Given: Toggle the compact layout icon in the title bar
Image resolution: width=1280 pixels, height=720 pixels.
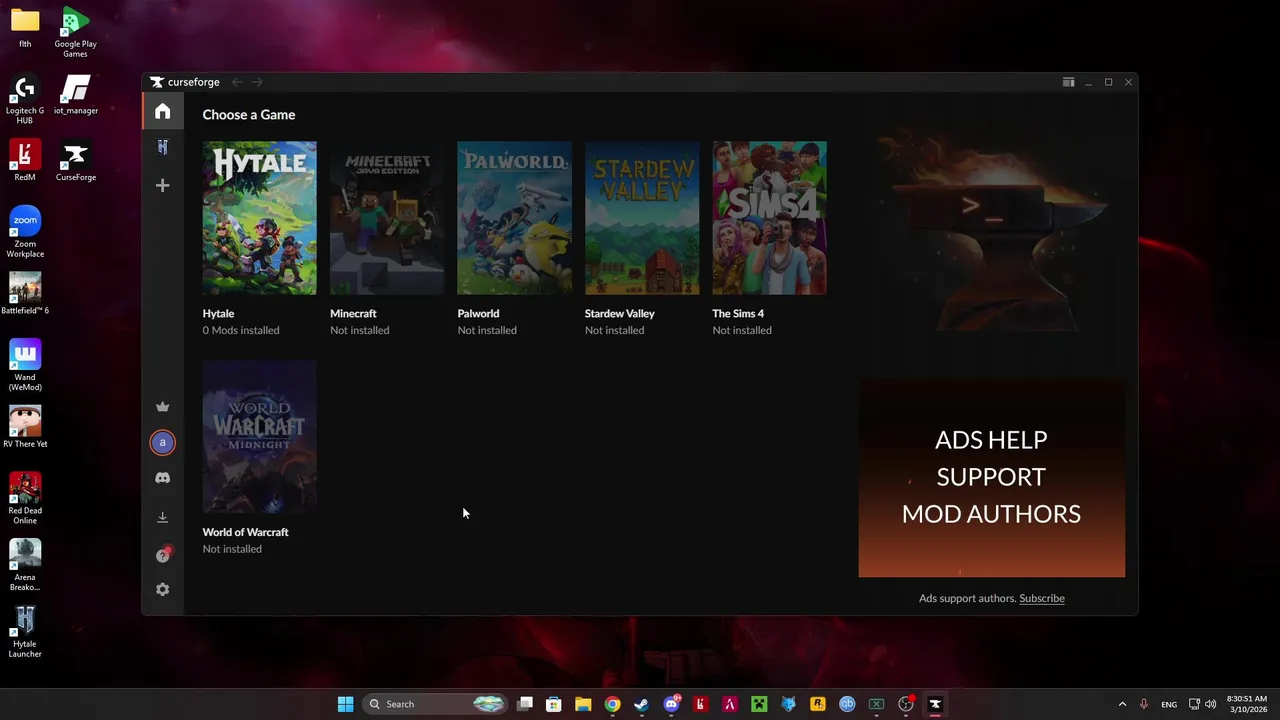Looking at the screenshot, I should pos(1068,82).
